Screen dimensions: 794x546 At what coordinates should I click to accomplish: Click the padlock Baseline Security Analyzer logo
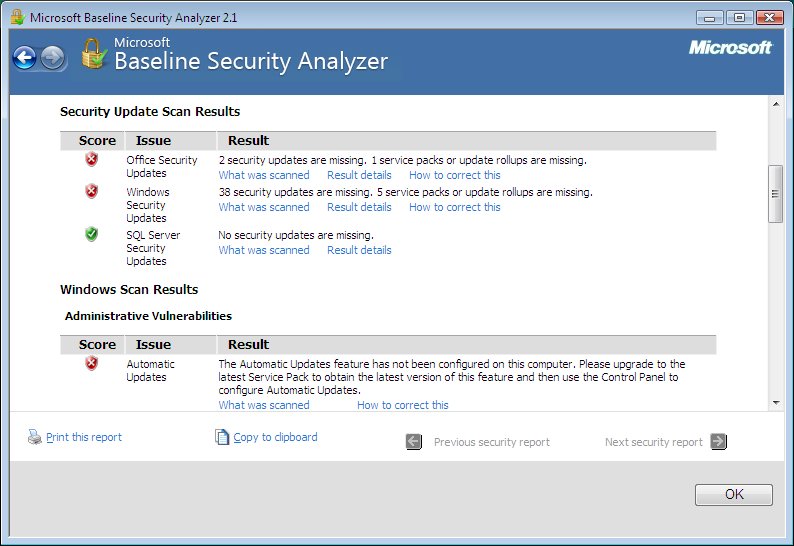point(94,54)
